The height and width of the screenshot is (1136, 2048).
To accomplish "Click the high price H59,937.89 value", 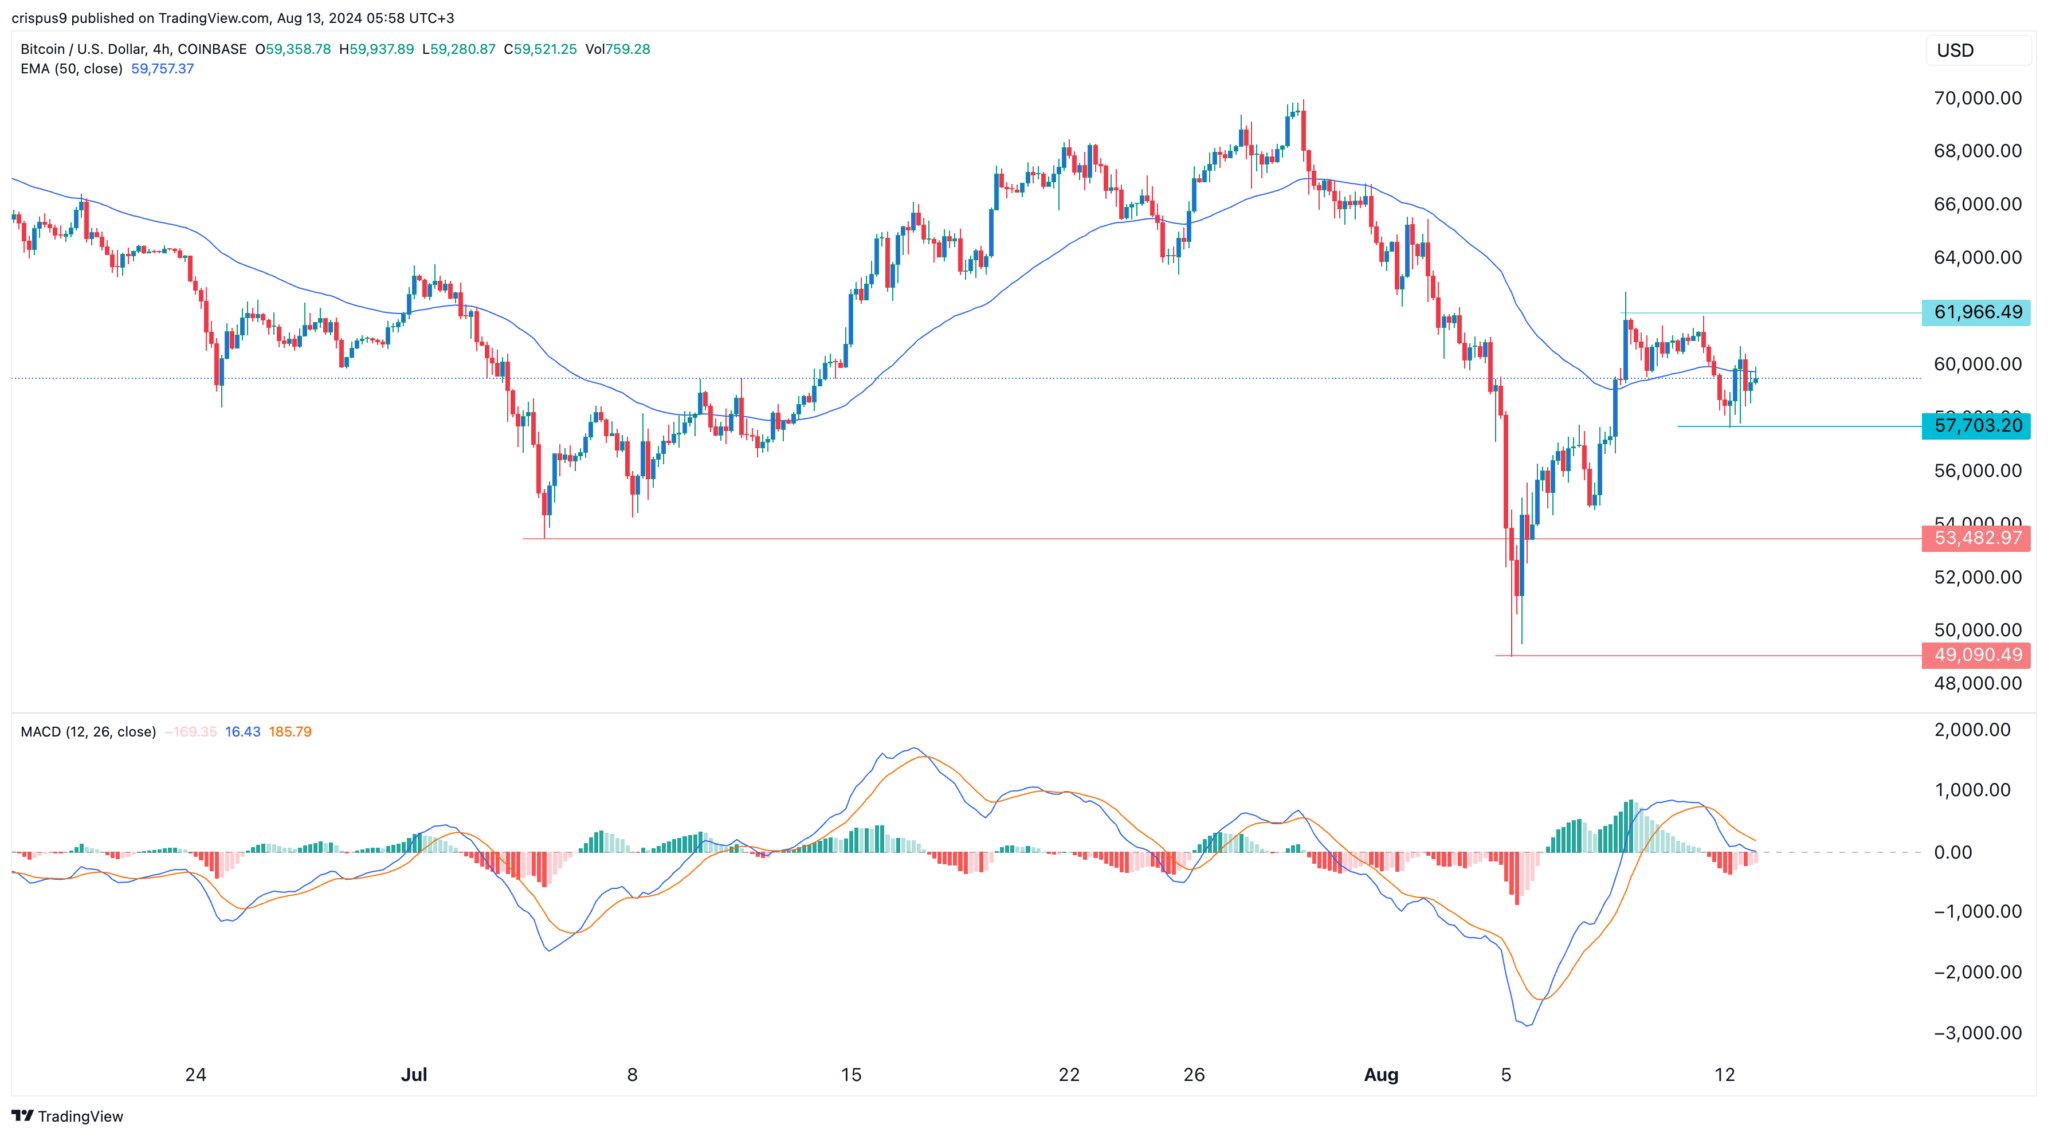I will 376,49.
